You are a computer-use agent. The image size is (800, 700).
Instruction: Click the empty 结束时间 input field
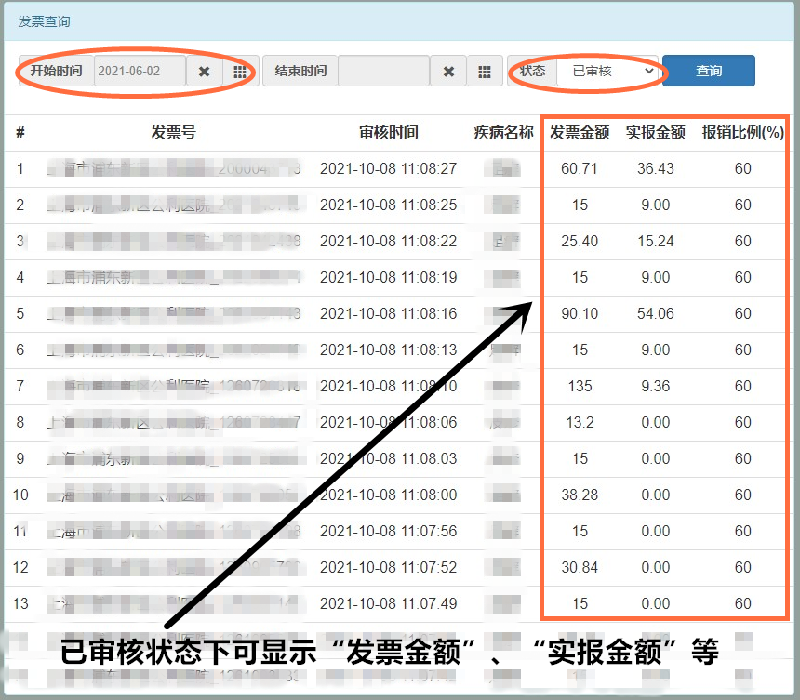(x=383, y=72)
